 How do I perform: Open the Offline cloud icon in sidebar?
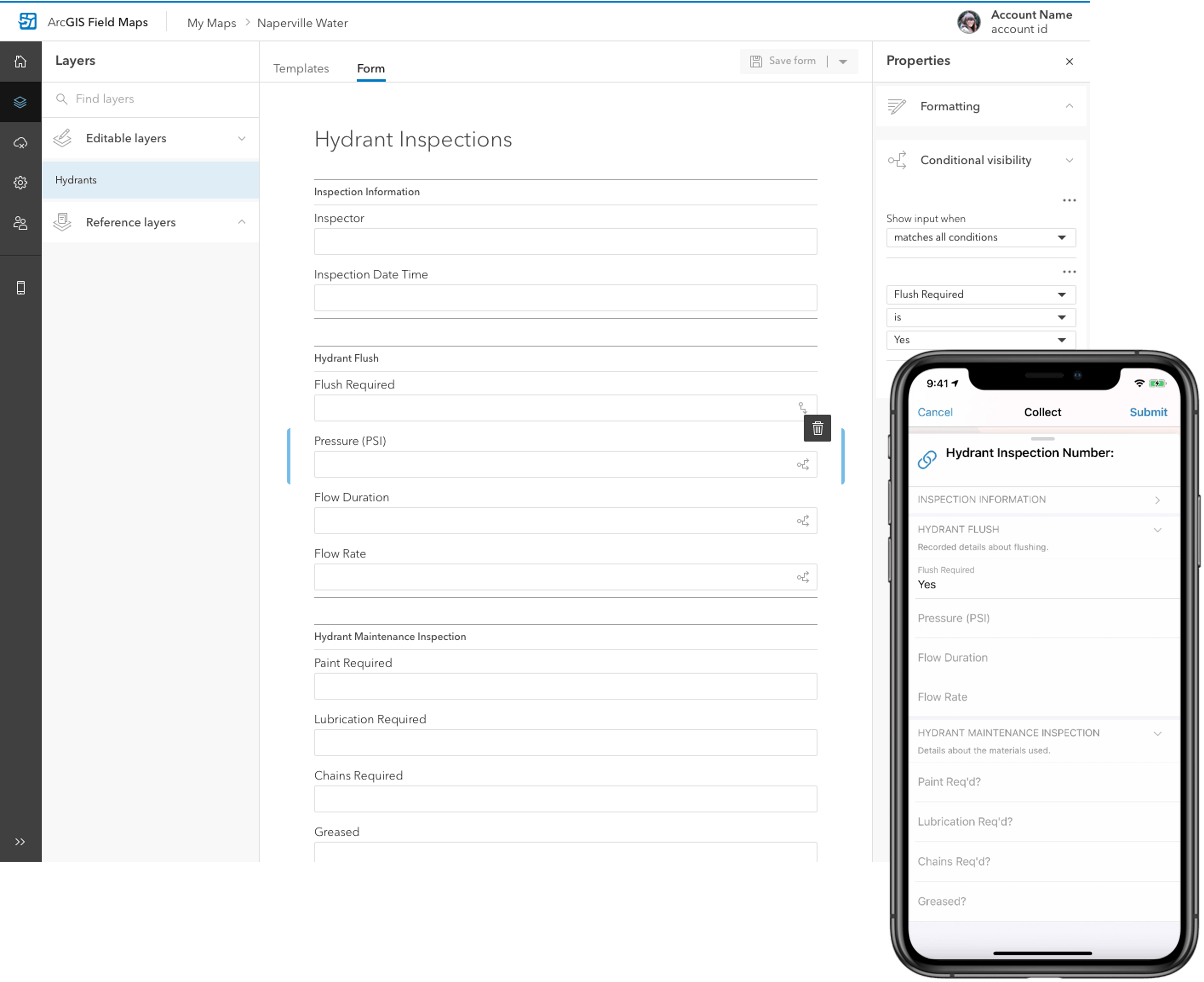coord(20,143)
